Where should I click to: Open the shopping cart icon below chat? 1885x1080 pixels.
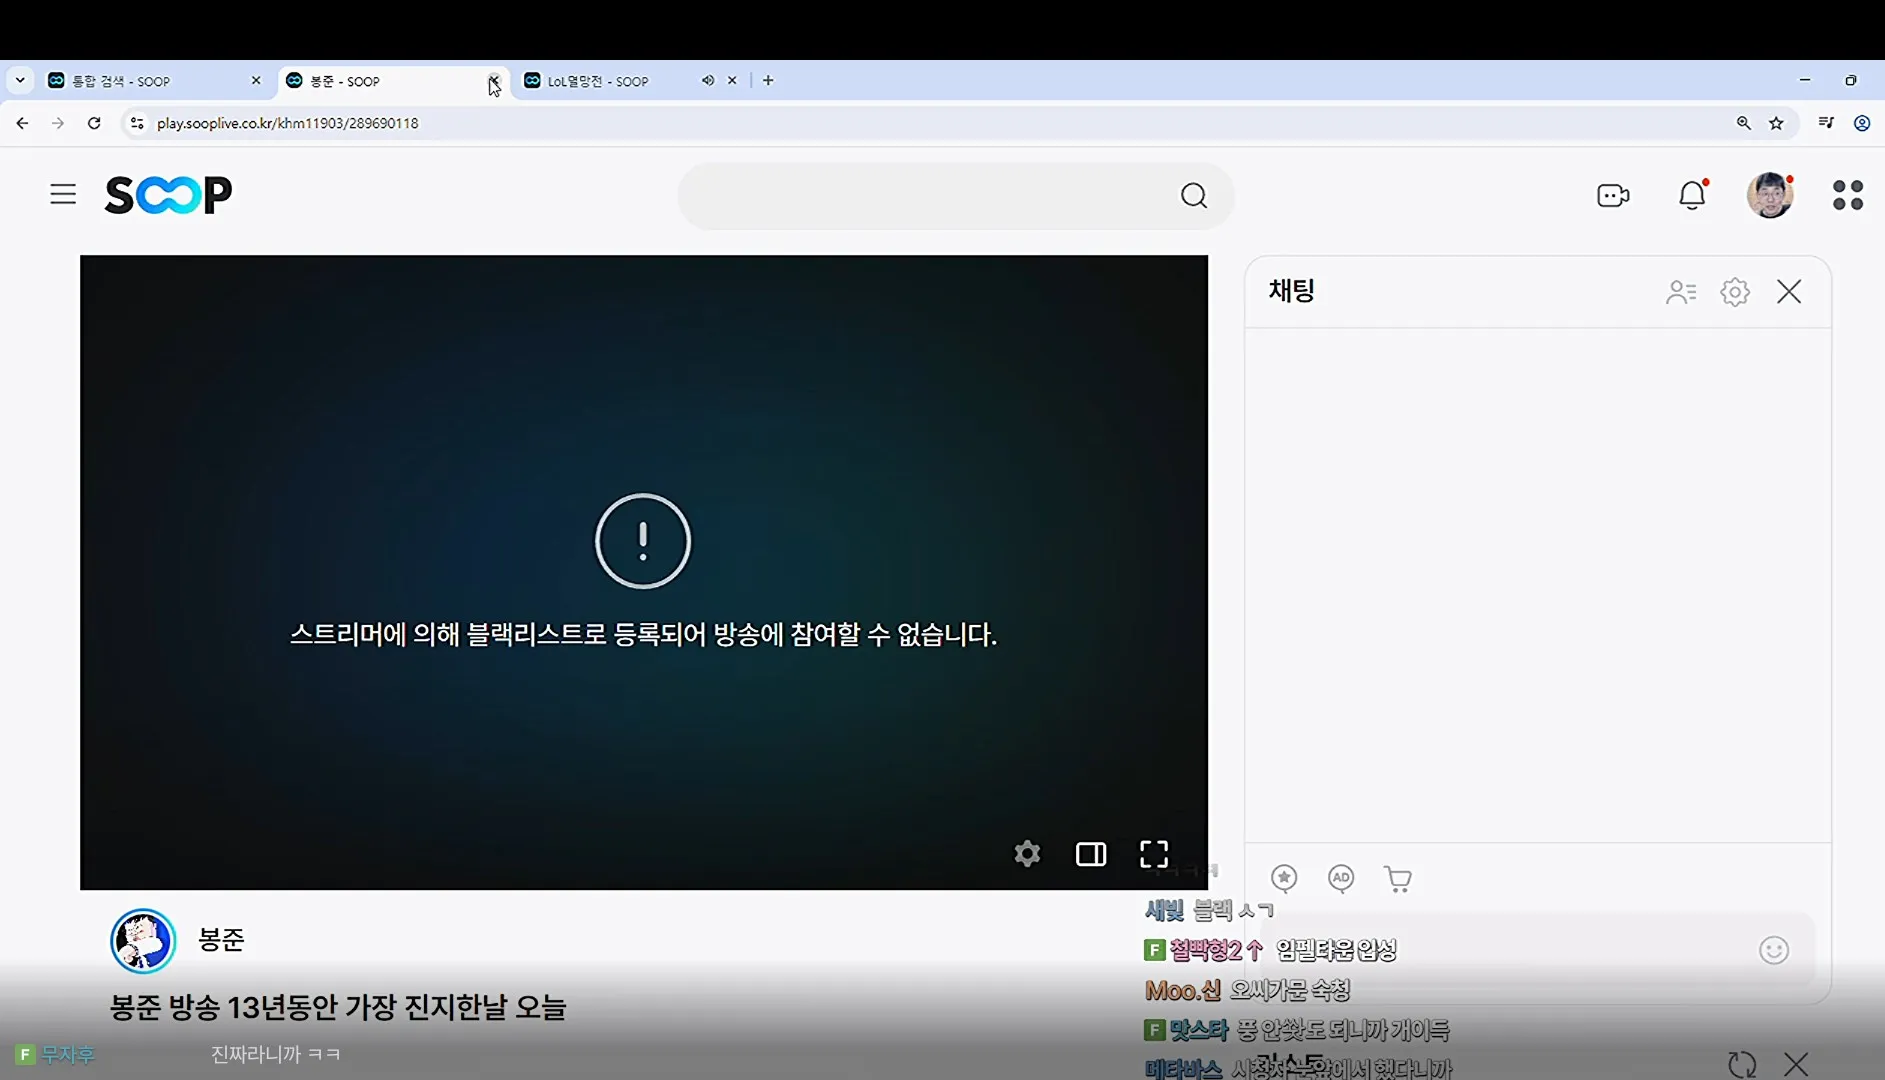coord(1398,878)
